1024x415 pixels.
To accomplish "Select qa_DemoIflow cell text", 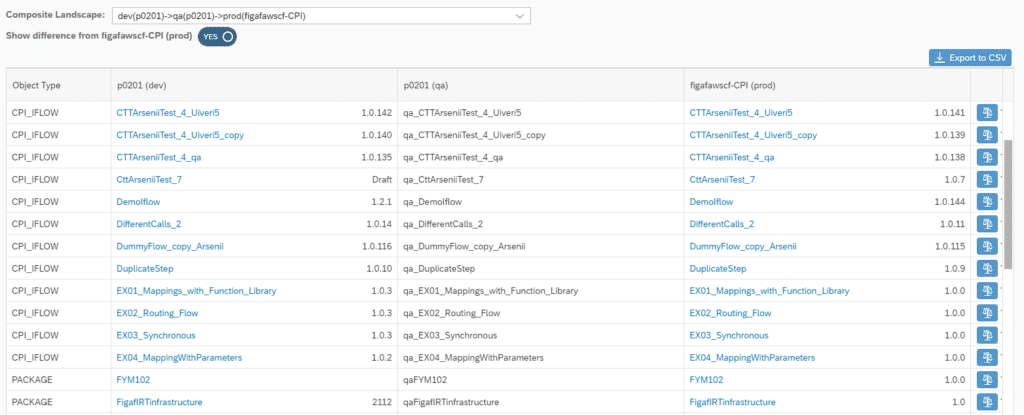I will (x=432, y=202).
